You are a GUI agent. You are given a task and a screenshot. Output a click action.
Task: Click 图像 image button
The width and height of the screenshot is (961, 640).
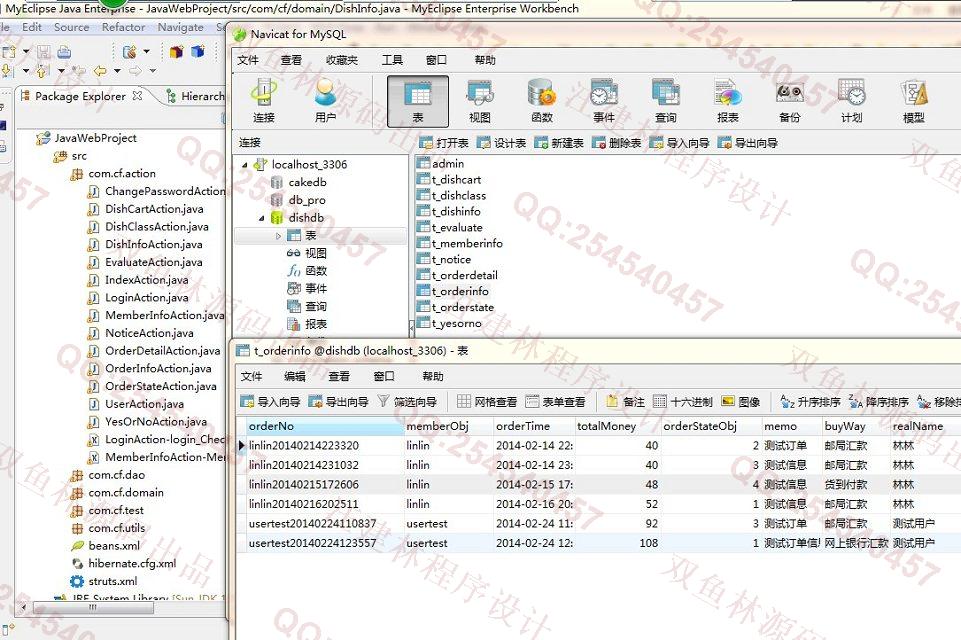click(x=741, y=402)
